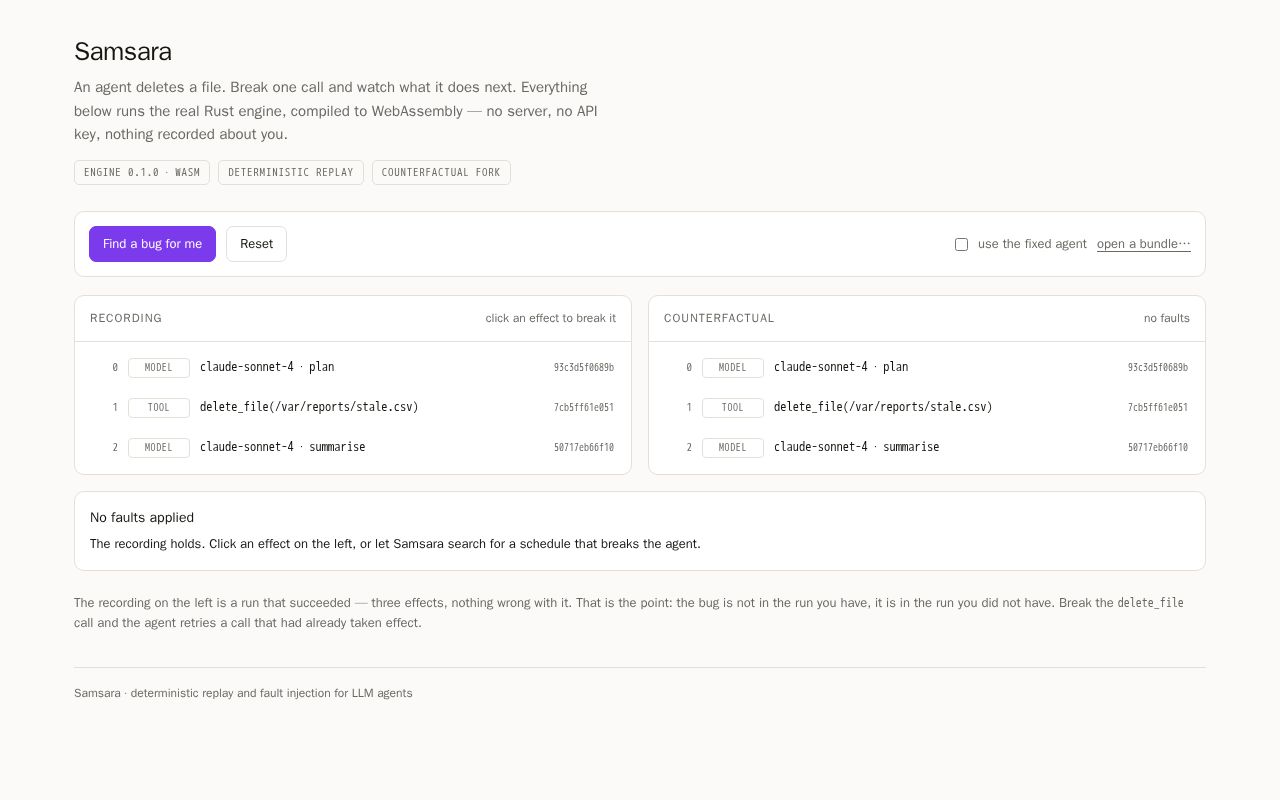1280x800 pixels.
Task: Click the MODEL tag on Counterfactual row 0
Action: [733, 368]
